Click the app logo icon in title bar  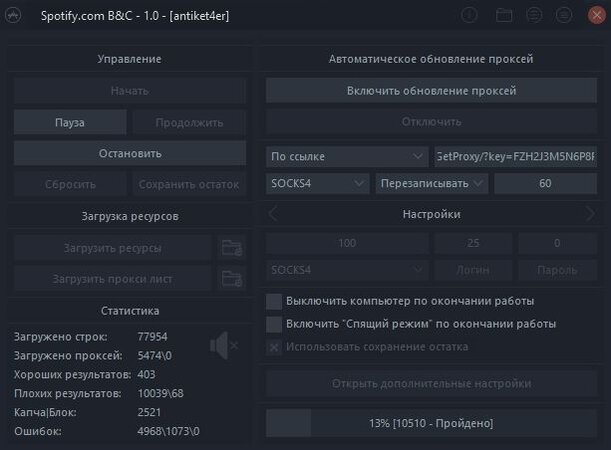click(13, 16)
